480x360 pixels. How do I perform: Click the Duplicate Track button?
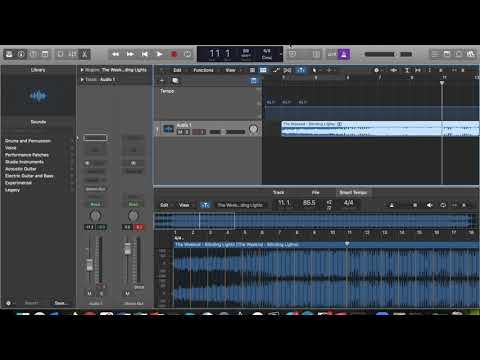[x=175, y=80]
